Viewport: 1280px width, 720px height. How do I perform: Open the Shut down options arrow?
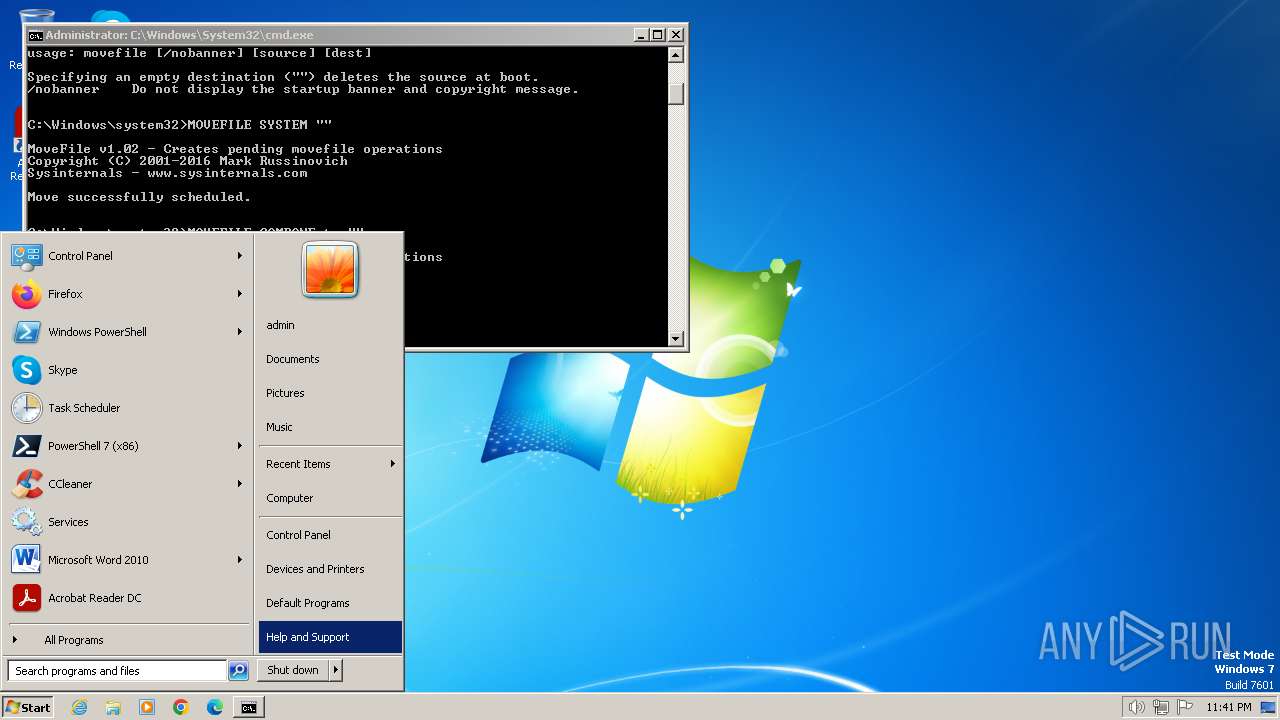tap(336, 670)
